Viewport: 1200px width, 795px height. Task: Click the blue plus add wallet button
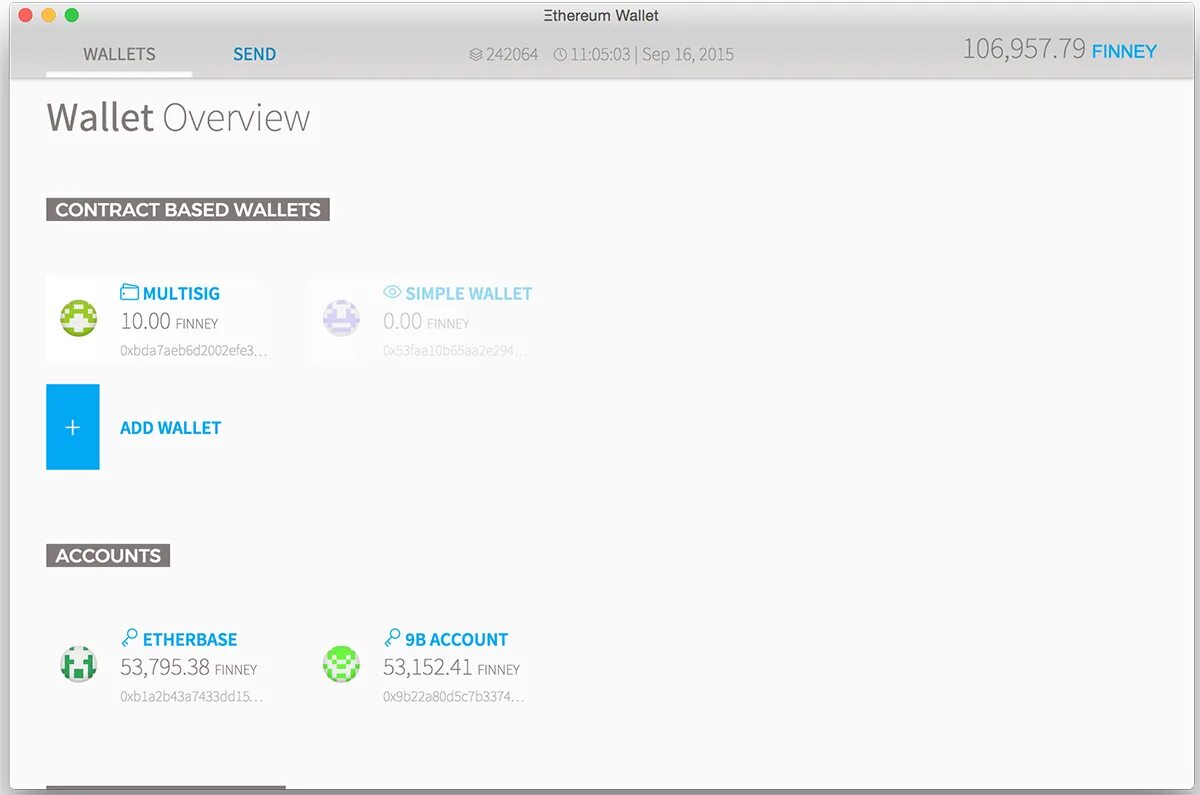pos(73,427)
